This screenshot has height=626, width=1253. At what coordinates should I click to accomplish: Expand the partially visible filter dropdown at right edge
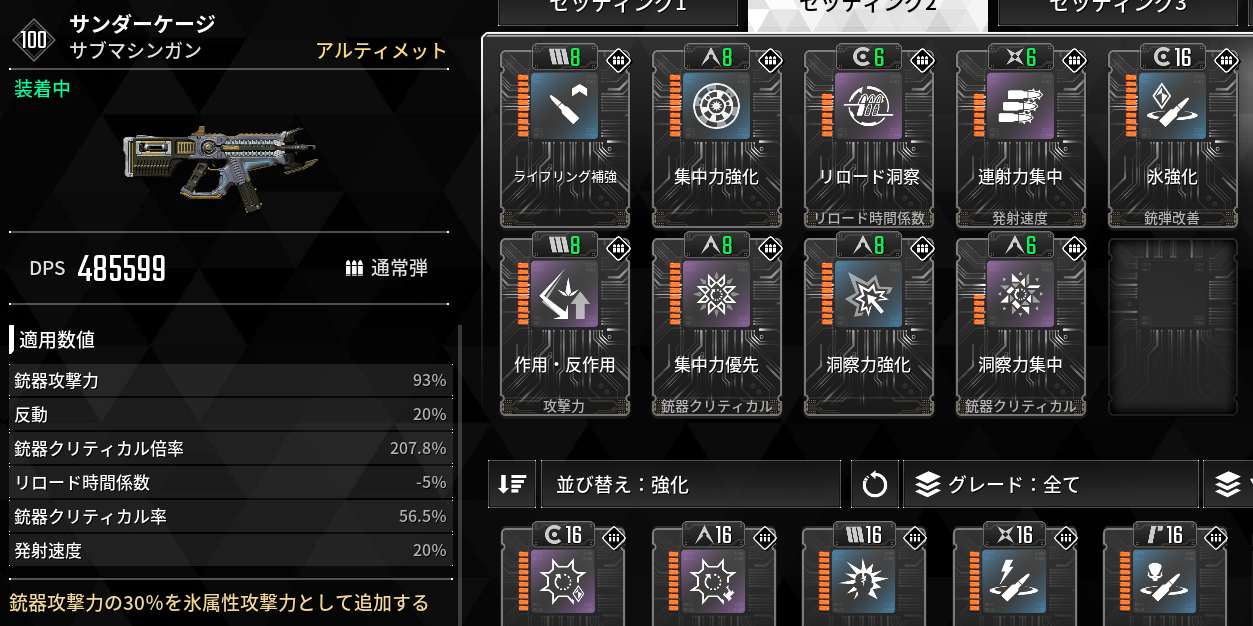click(x=1228, y=485)
